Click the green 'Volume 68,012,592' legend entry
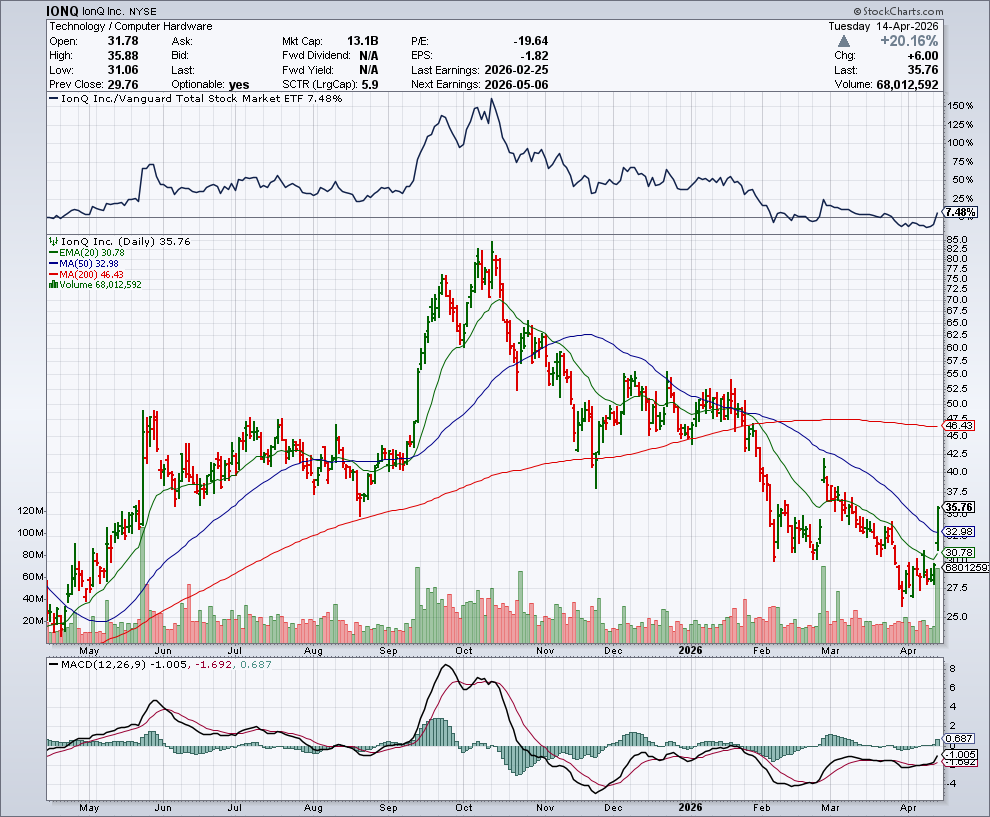The image size is (990, 817). pyautogui.click(x=100, y=285)
